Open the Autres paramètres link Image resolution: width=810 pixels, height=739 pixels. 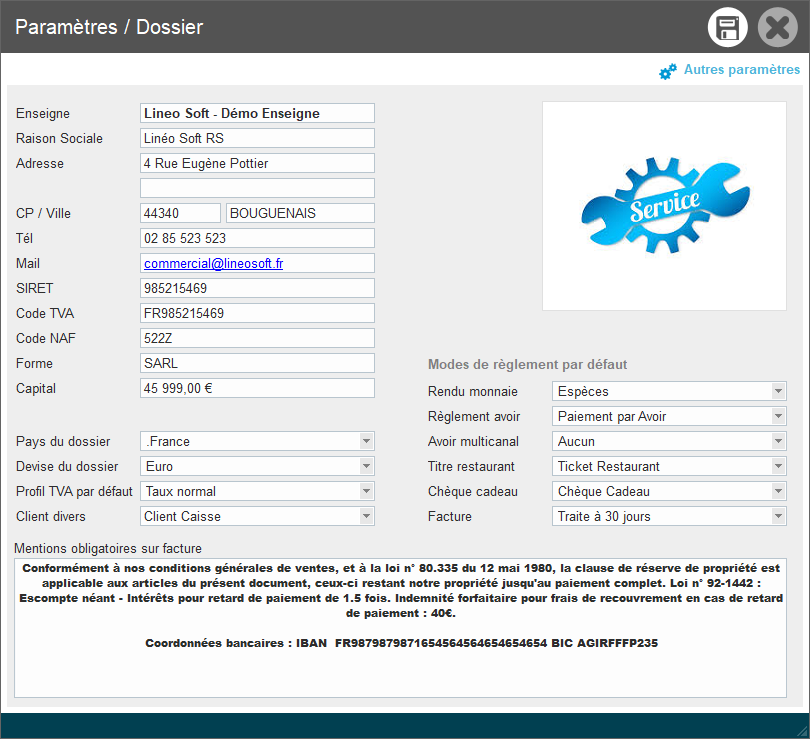[x=741, y=70]
